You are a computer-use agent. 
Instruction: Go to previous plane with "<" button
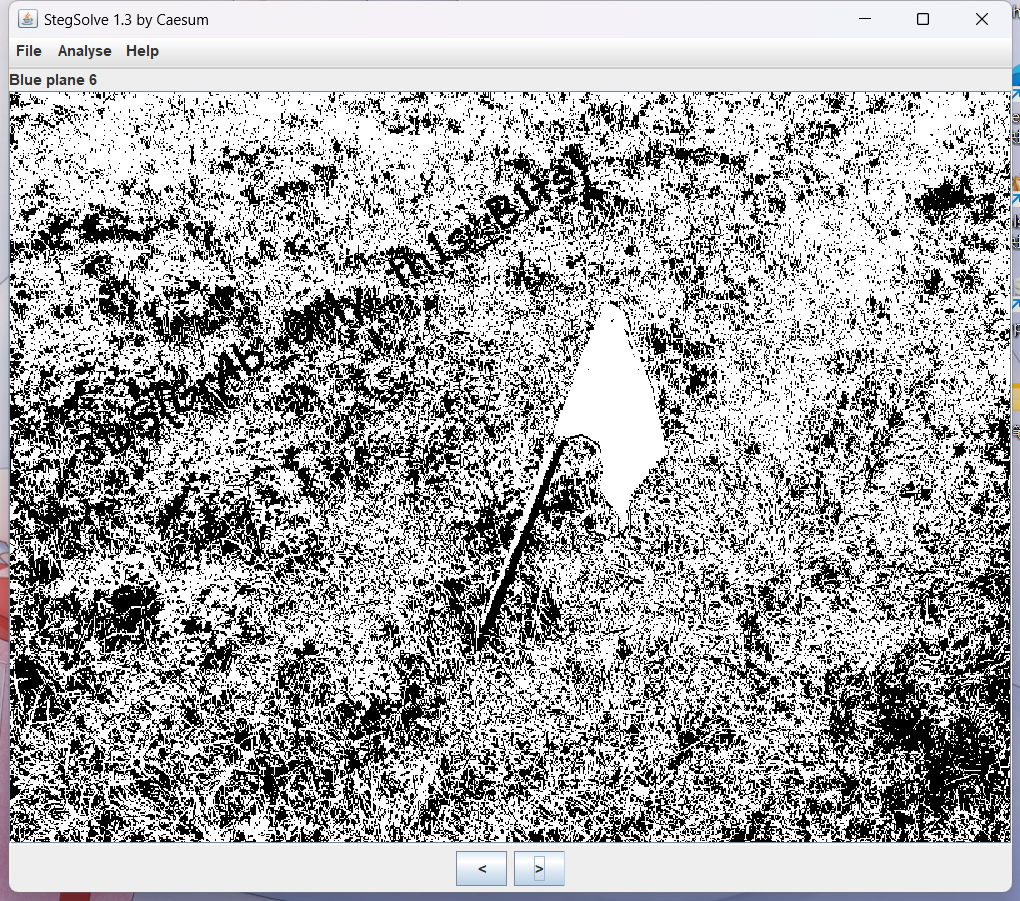pos(481,869)
